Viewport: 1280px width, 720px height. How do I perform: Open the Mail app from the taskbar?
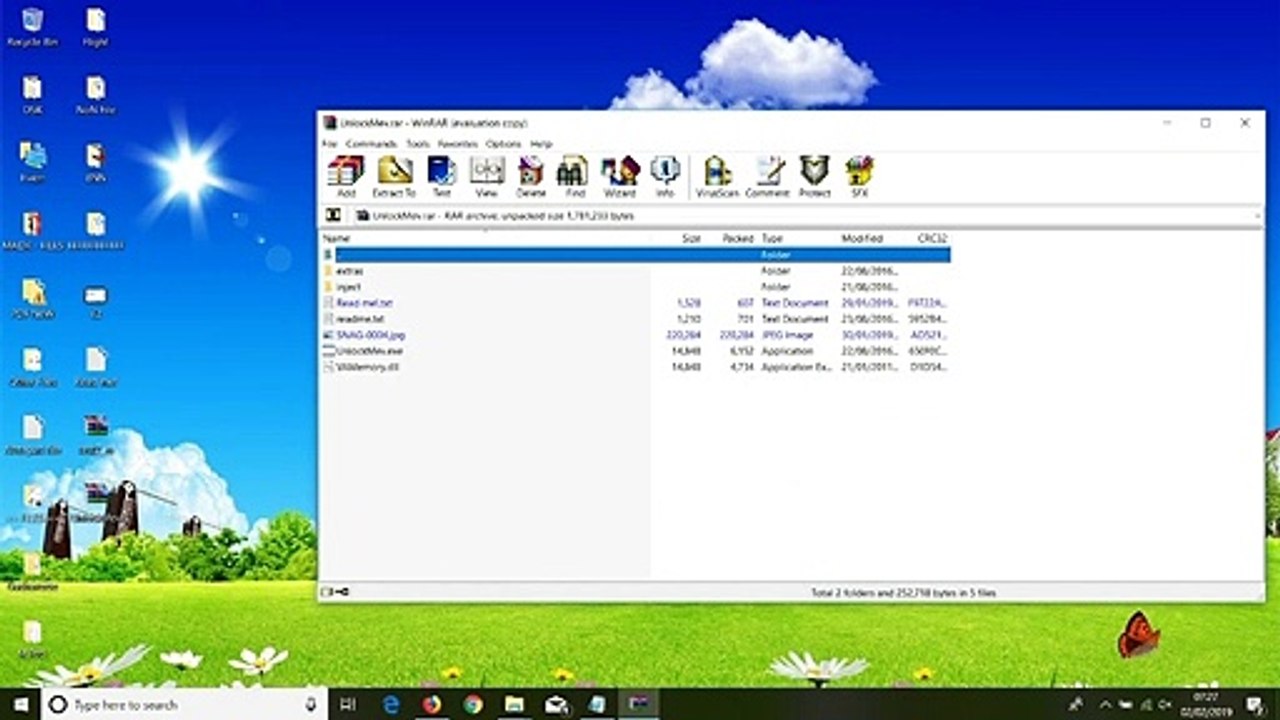click(x=556, y=704)
